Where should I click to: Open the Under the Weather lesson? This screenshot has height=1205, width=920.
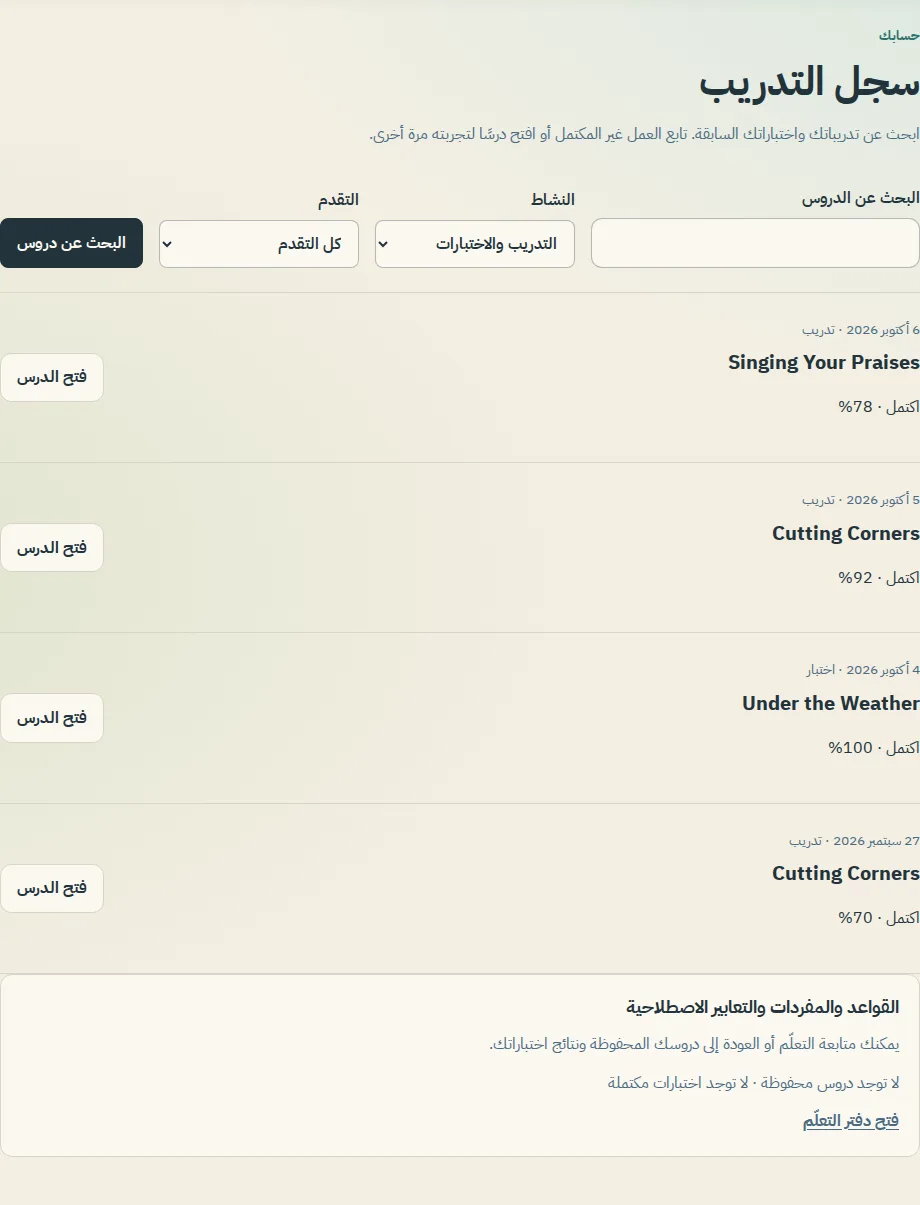(52, 718)
